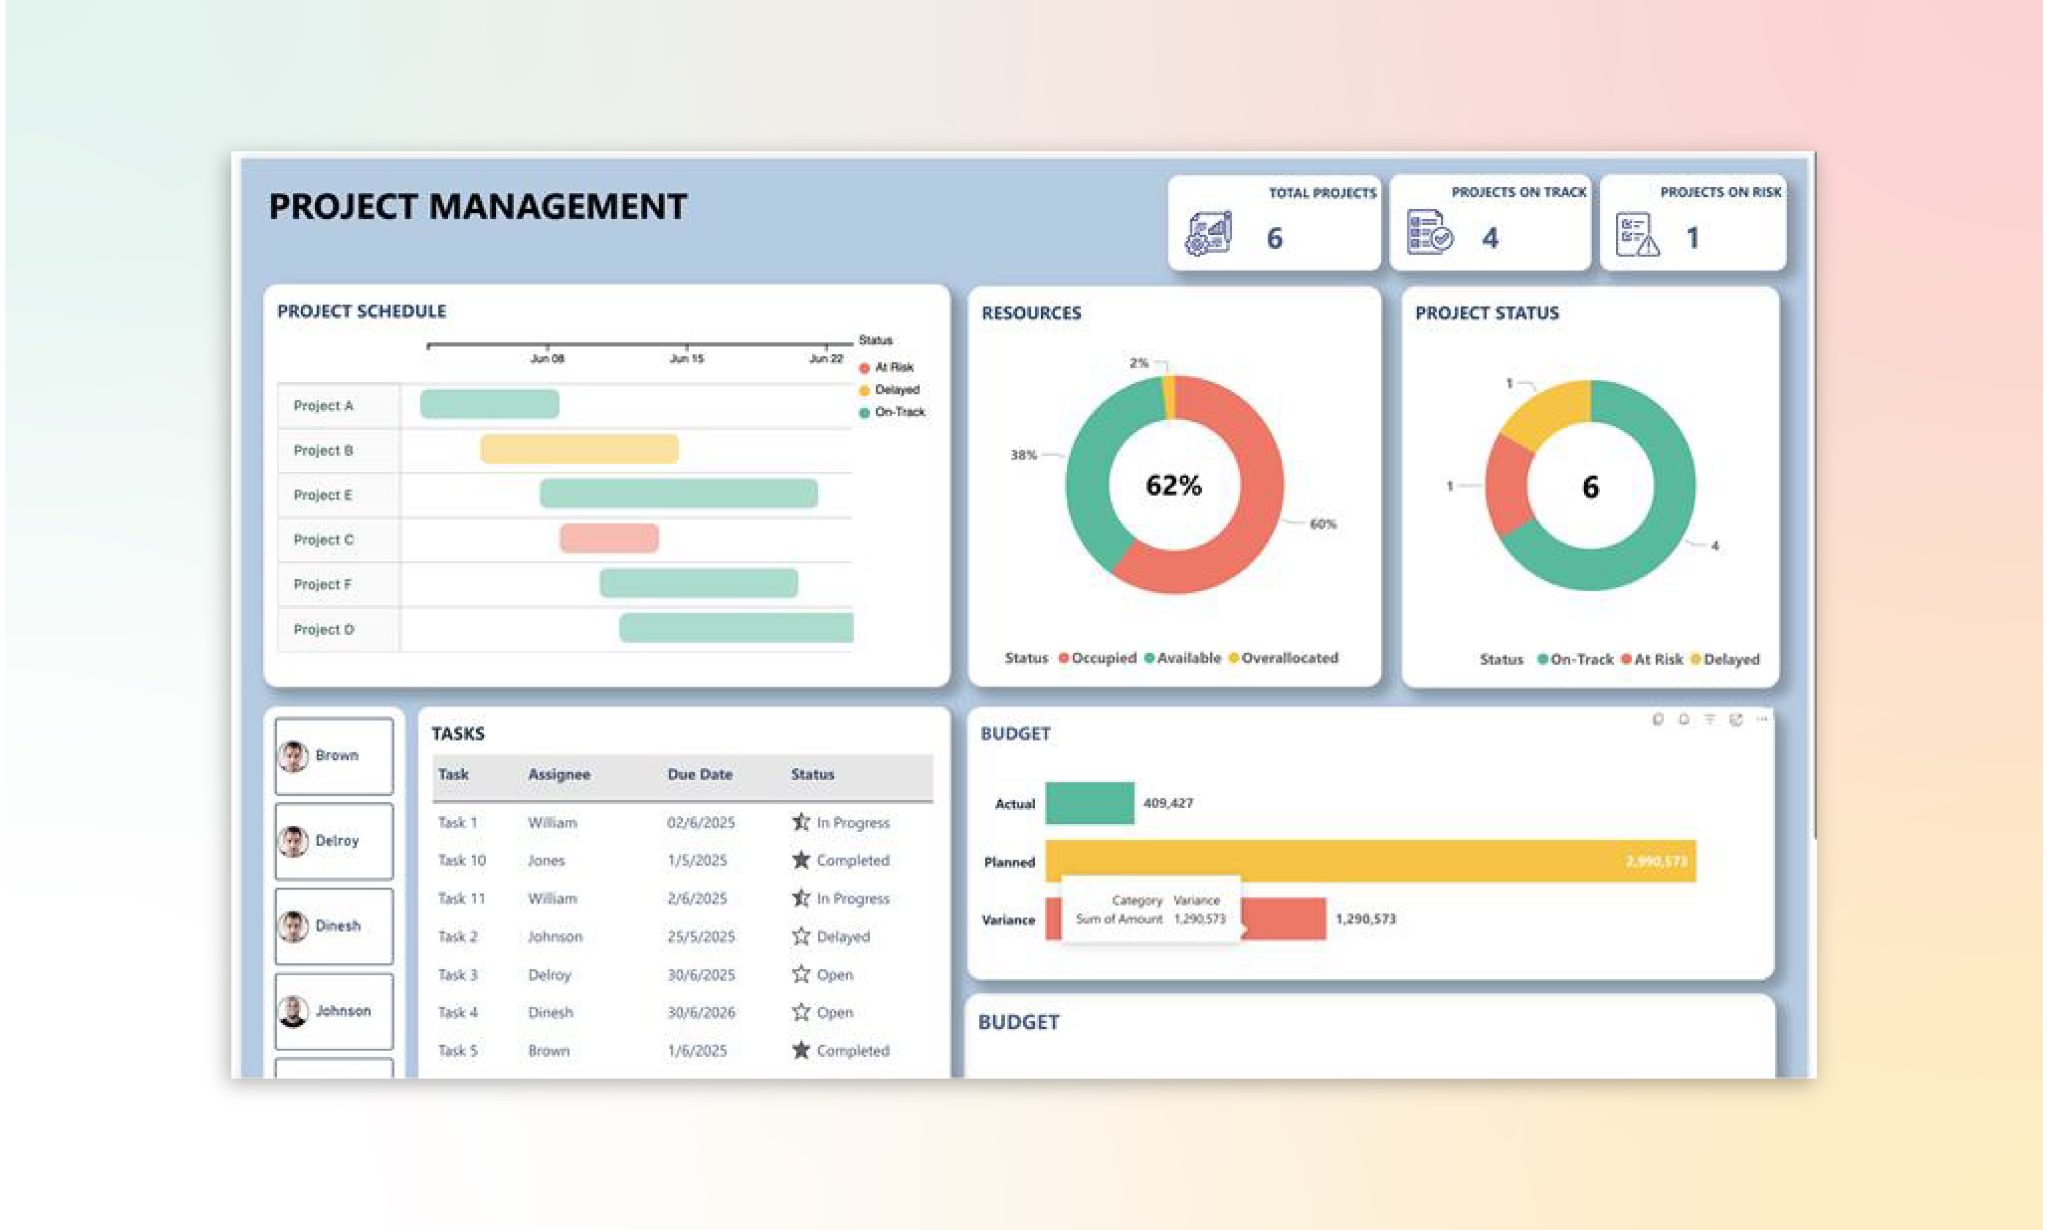
Task: Select the Tasks panel header
Action: tap(457, 733)
